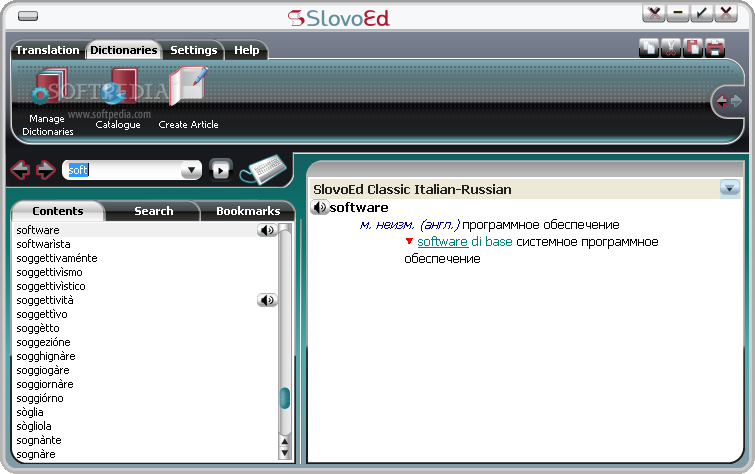
Task: Click the translate play button next to search field
Action: [221, 170]
